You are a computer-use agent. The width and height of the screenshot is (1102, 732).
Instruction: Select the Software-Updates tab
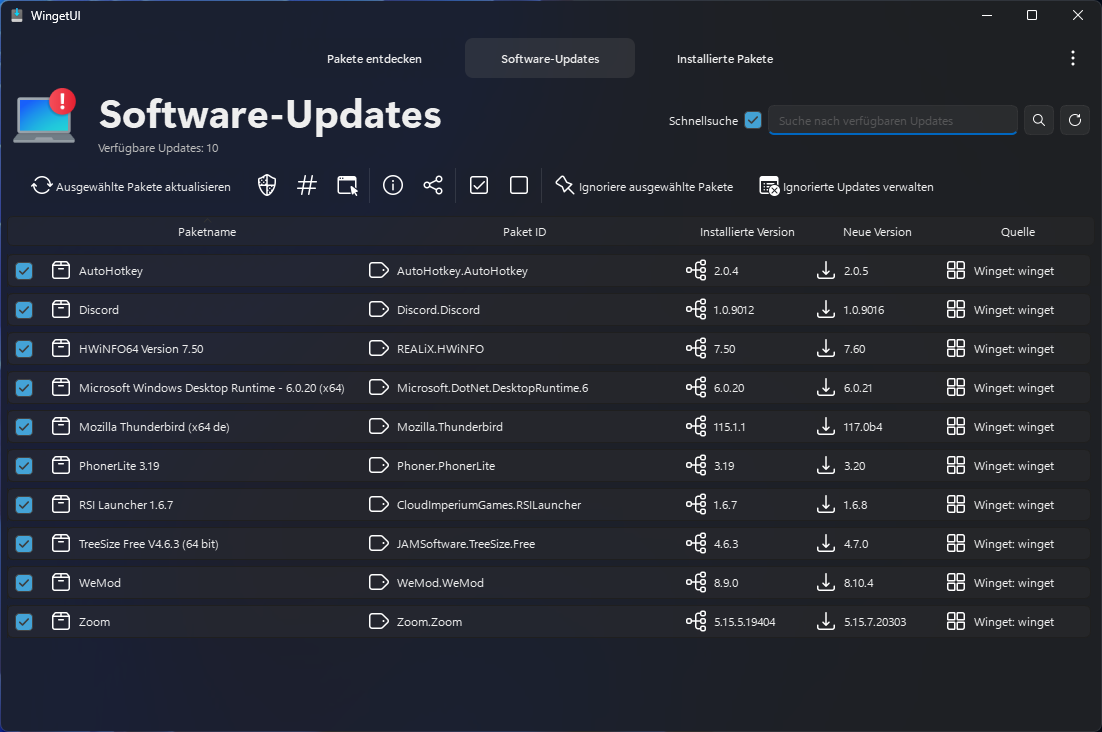550,58
